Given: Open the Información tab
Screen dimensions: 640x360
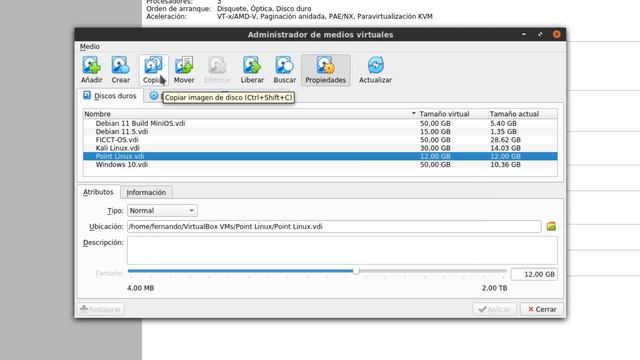Looking at the screenshot, I should pos(146,192).
